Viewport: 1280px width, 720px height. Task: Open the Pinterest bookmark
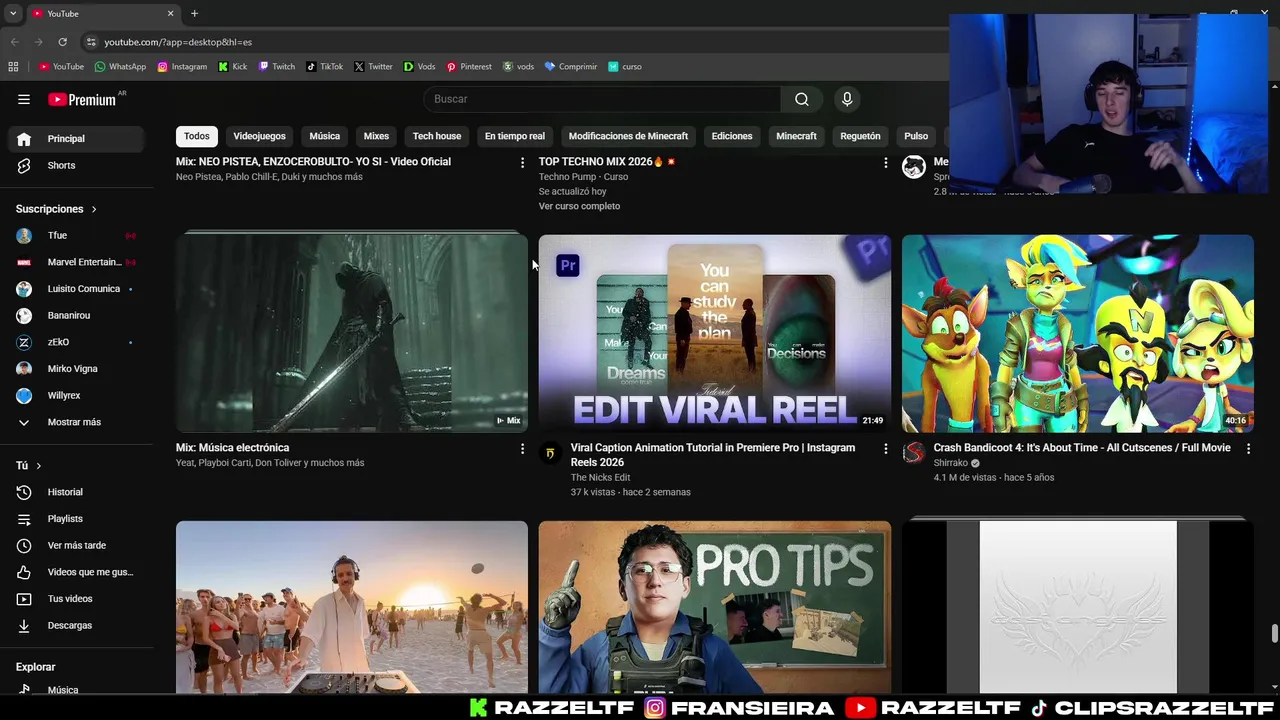coord(469,67)
